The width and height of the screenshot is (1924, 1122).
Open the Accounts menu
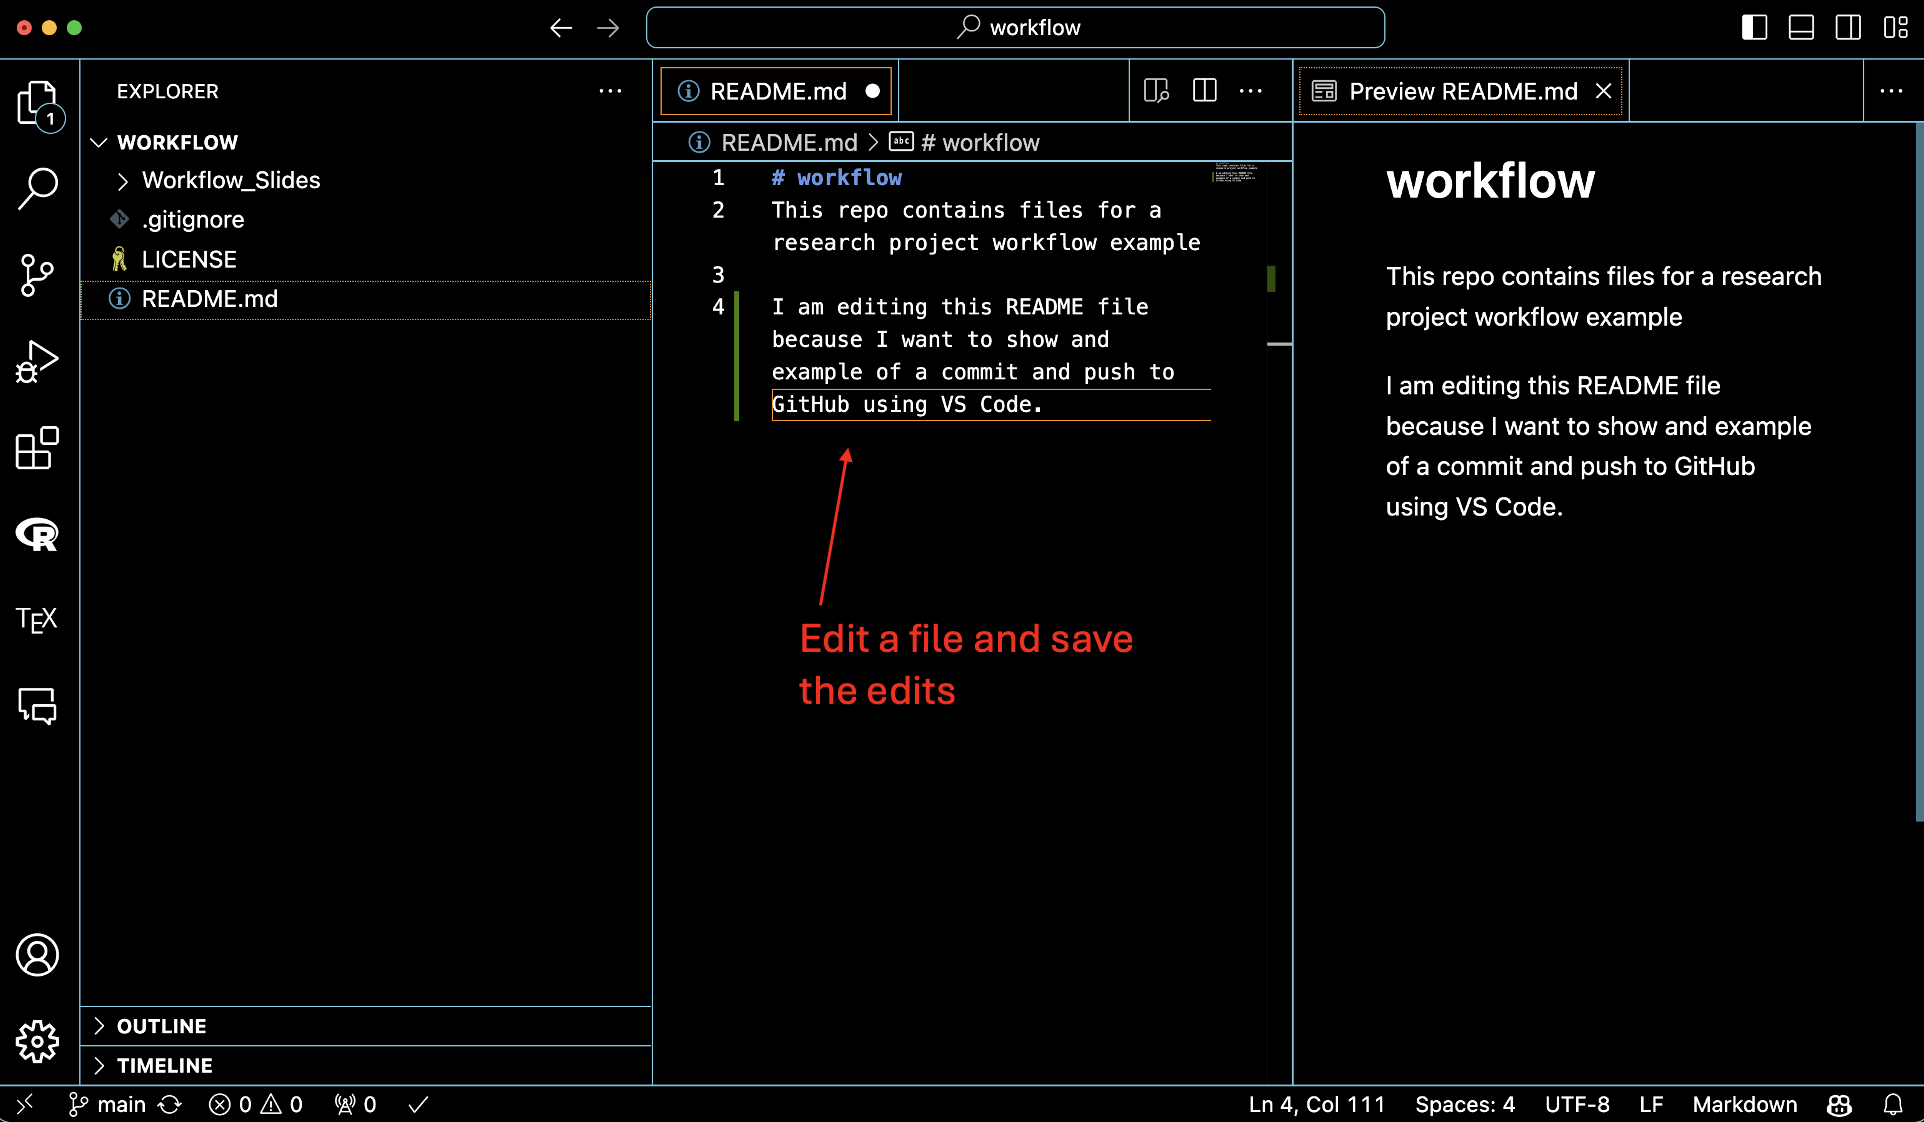click(38, 955)
